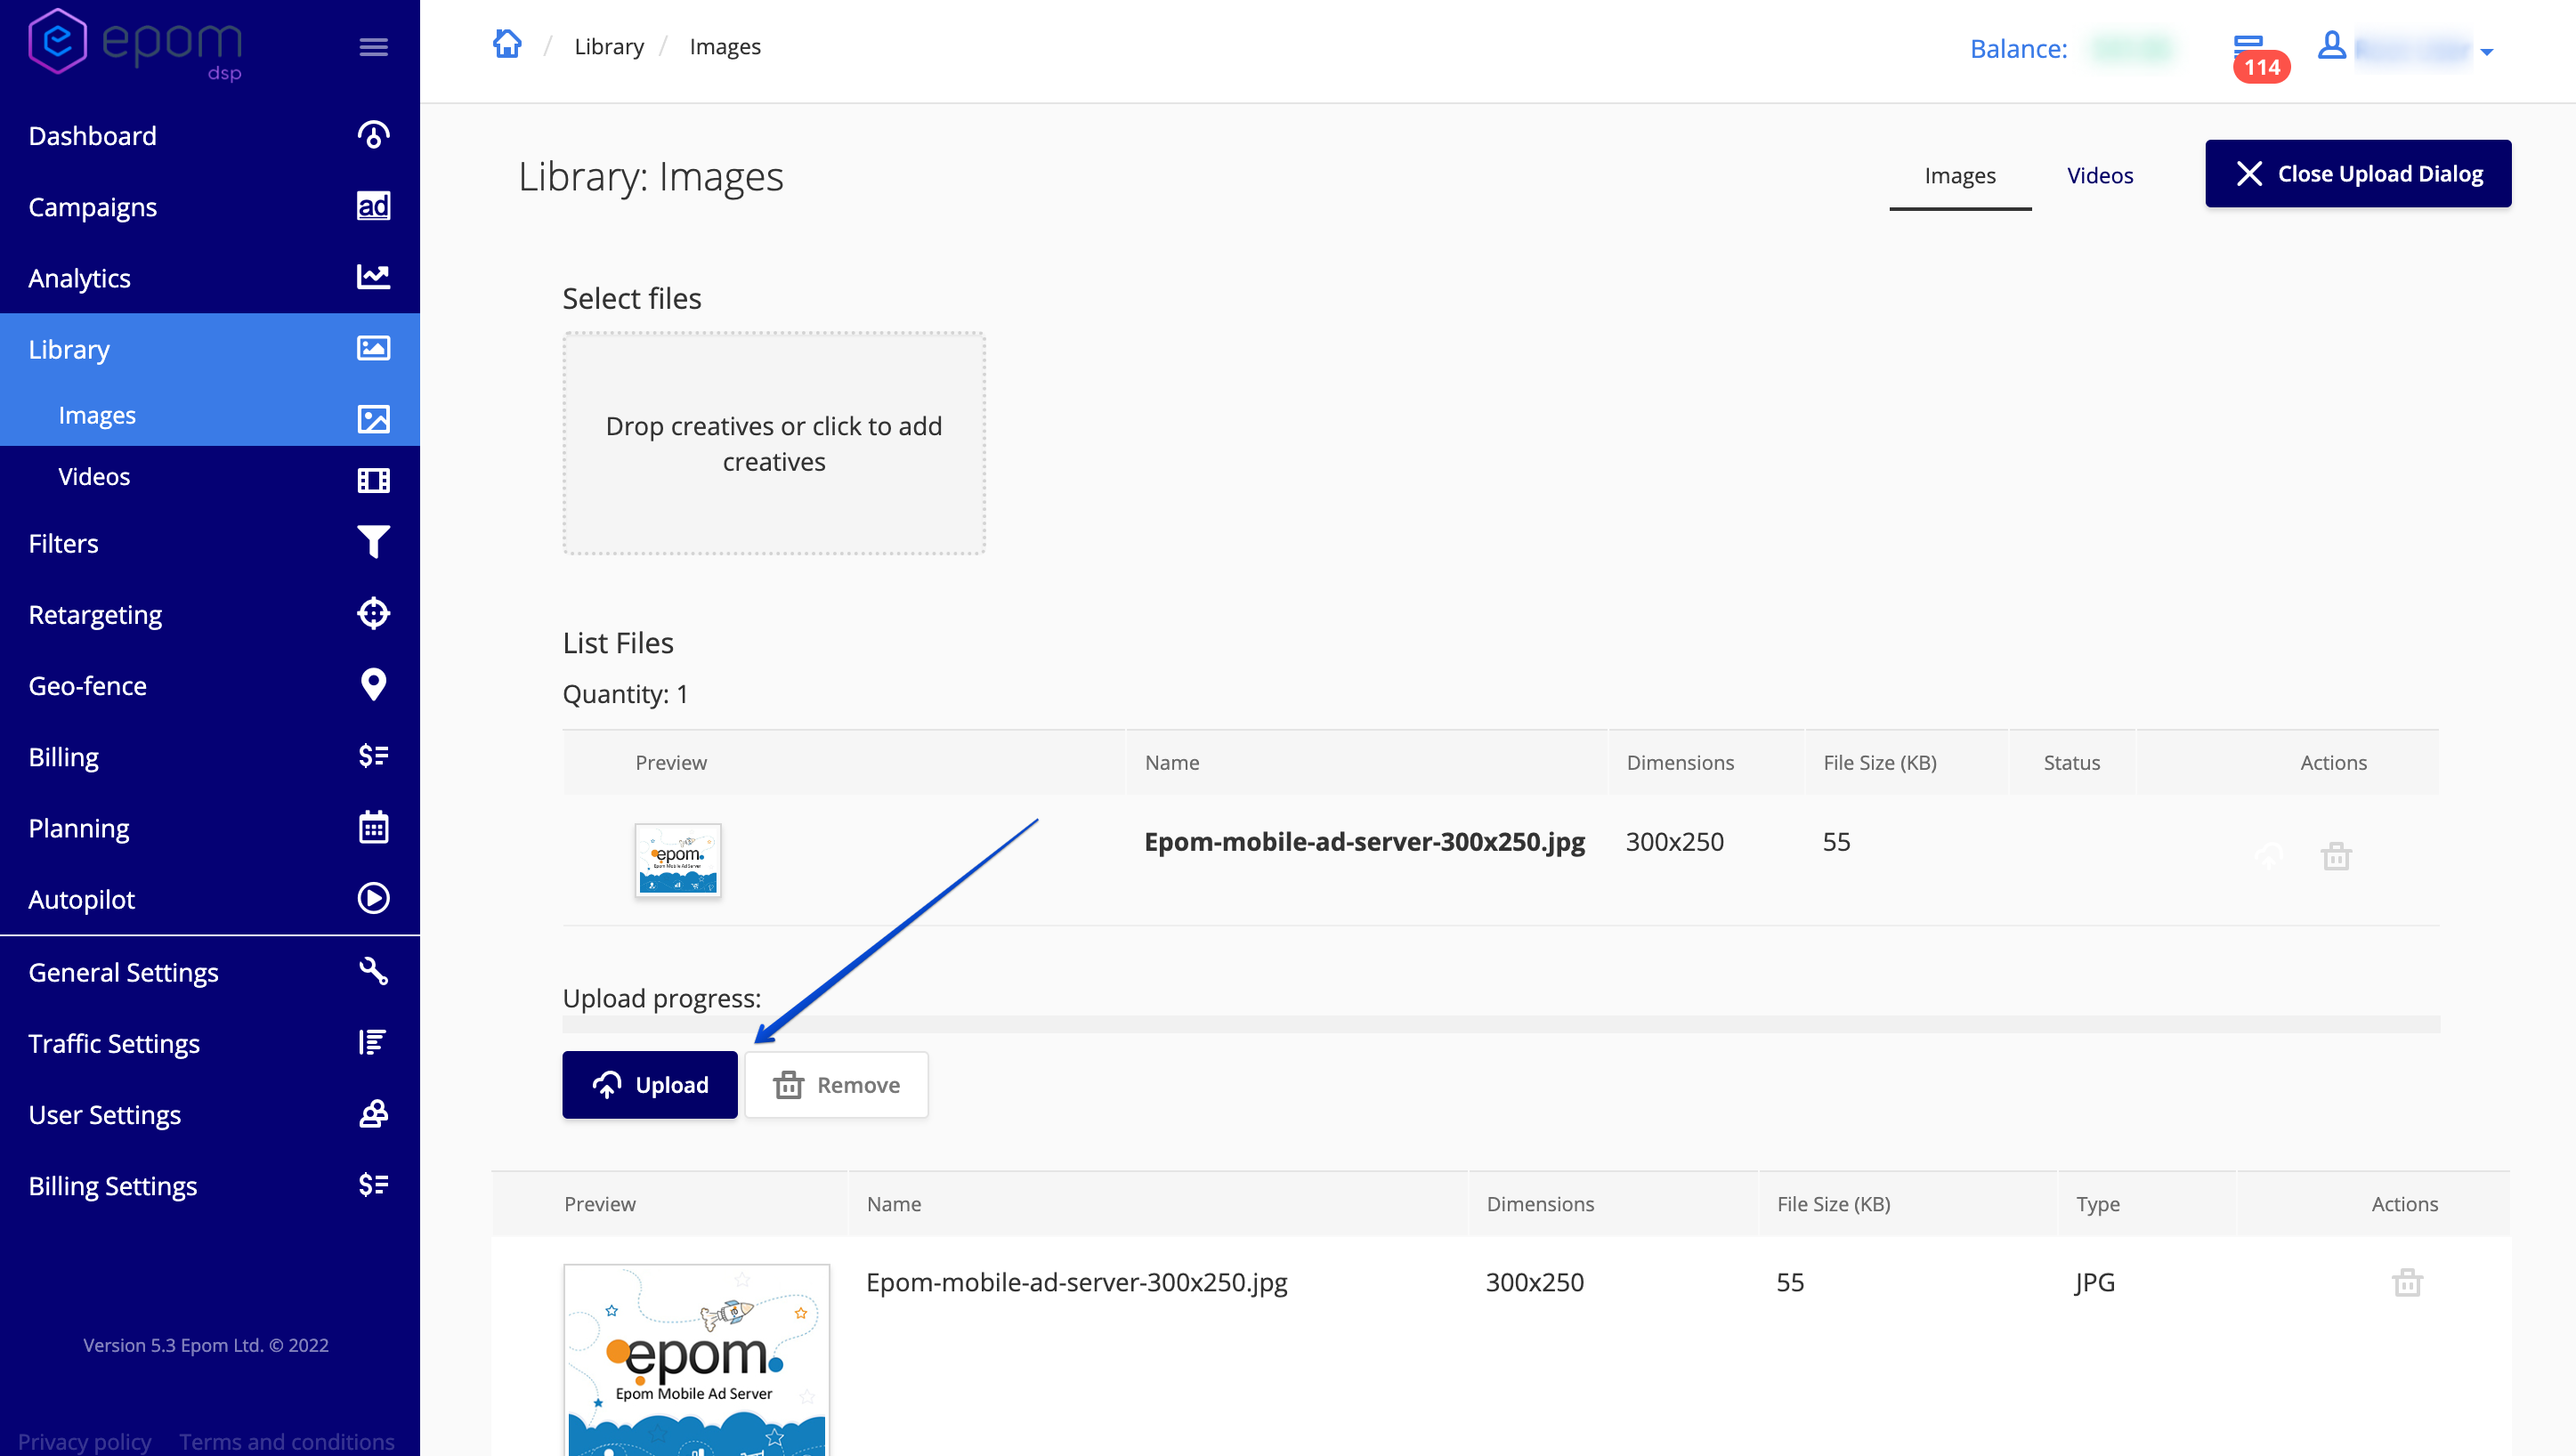Collapse the Library sidebar section
The image size is (2576, 1456).
point(70,349)
